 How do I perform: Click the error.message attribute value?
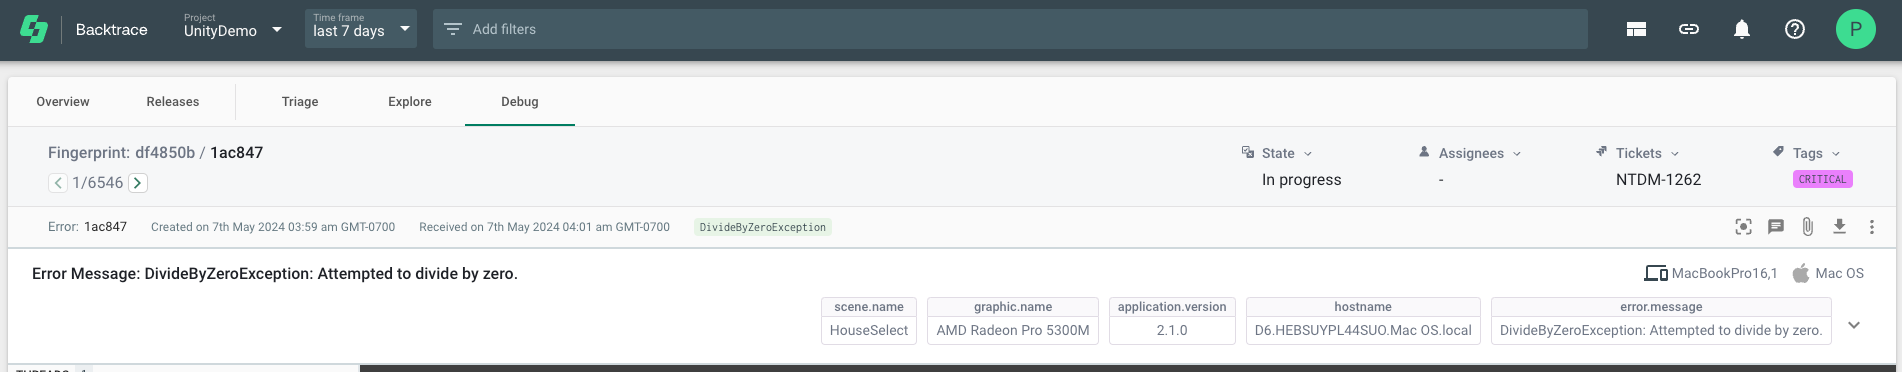[x=1661, y=331]
